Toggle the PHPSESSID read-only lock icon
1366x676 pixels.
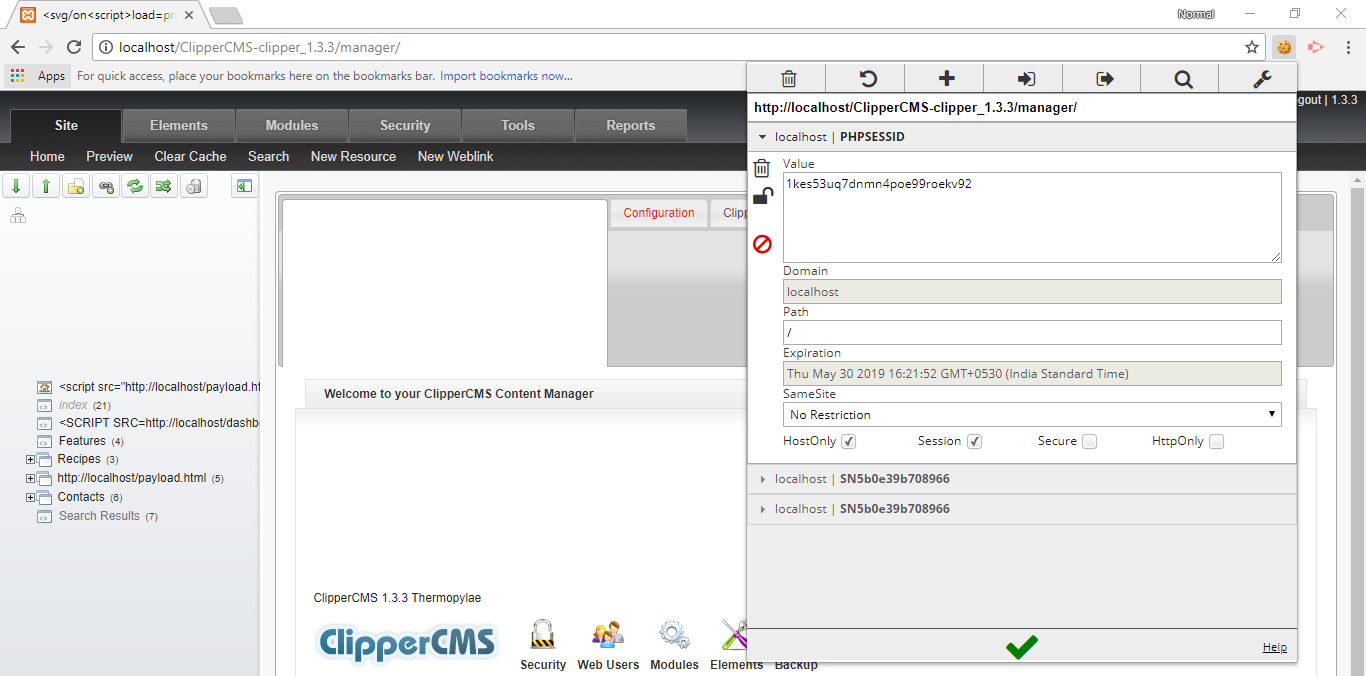click(x=762, y=196)
